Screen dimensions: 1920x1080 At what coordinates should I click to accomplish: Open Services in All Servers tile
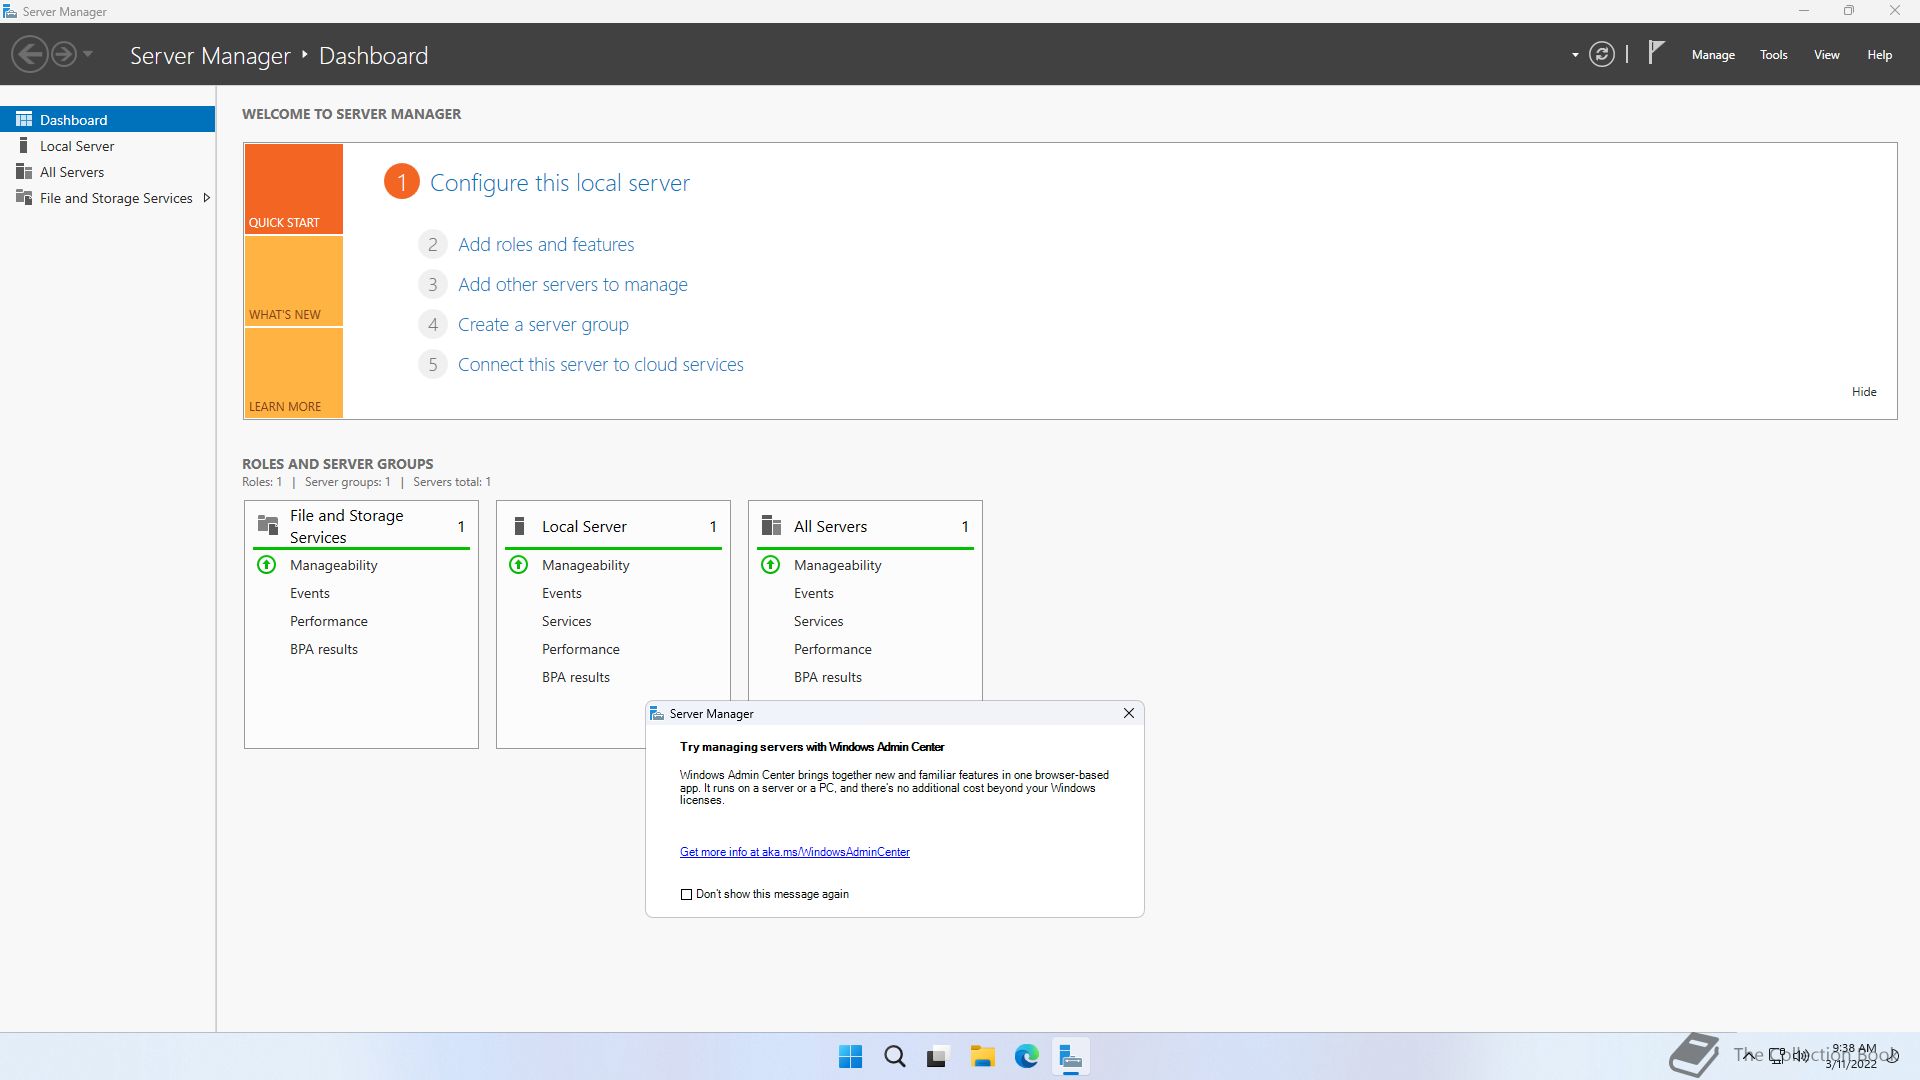(819, 621)
